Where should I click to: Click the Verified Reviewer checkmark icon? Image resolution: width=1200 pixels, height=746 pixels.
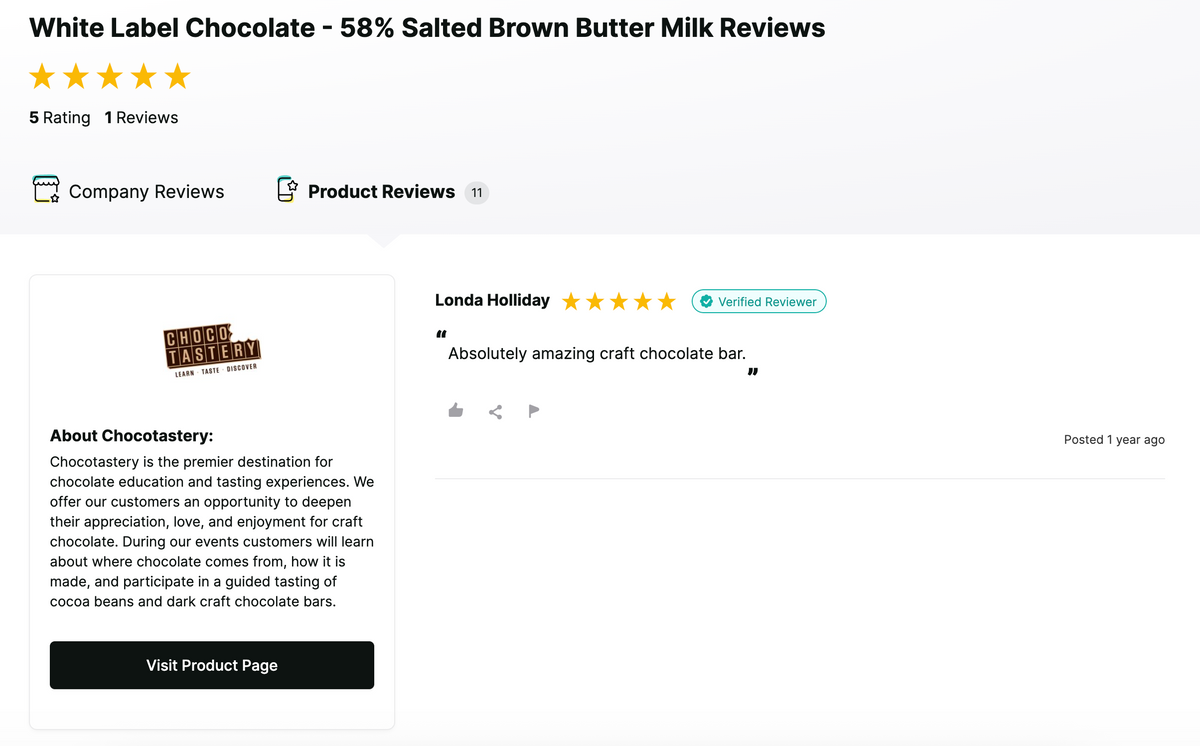tap(707, 301)
